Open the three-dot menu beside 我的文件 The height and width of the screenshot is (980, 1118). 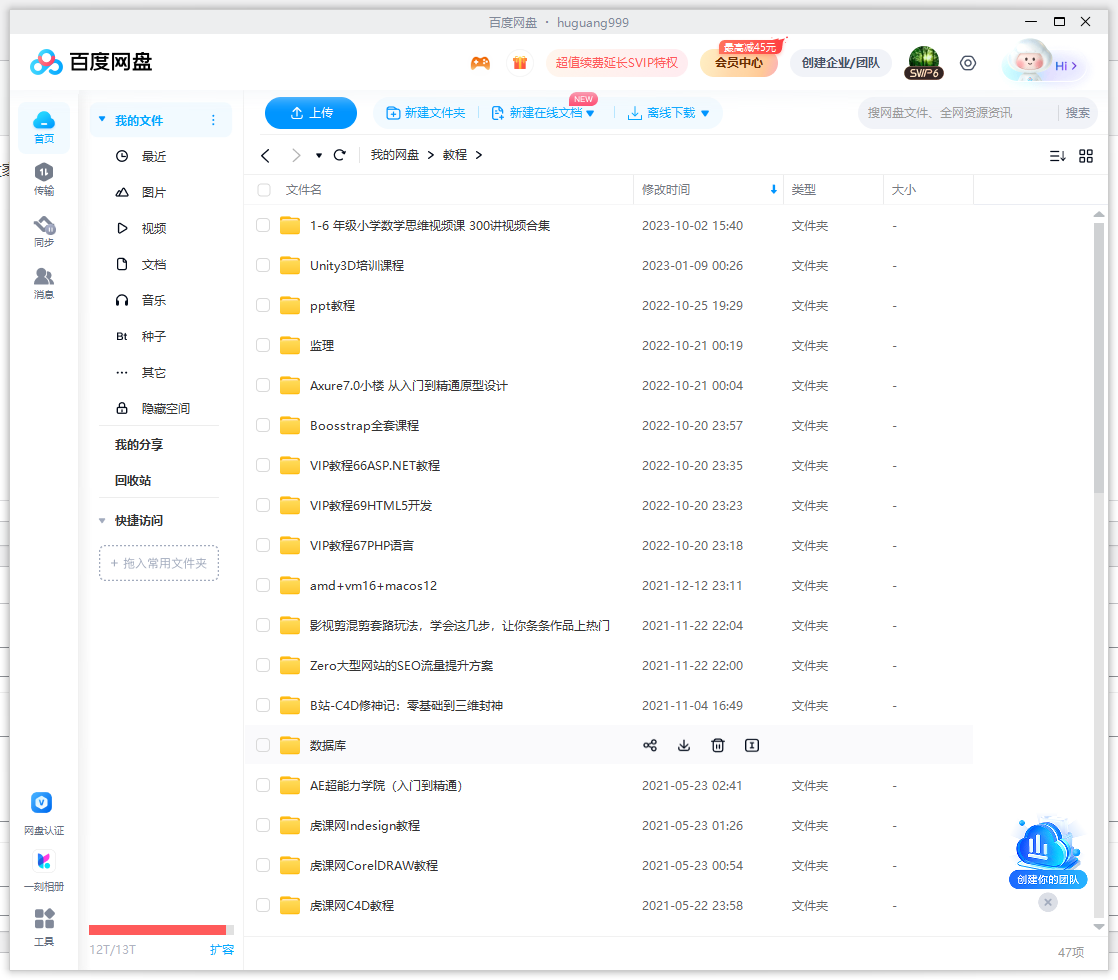(213, 120)
